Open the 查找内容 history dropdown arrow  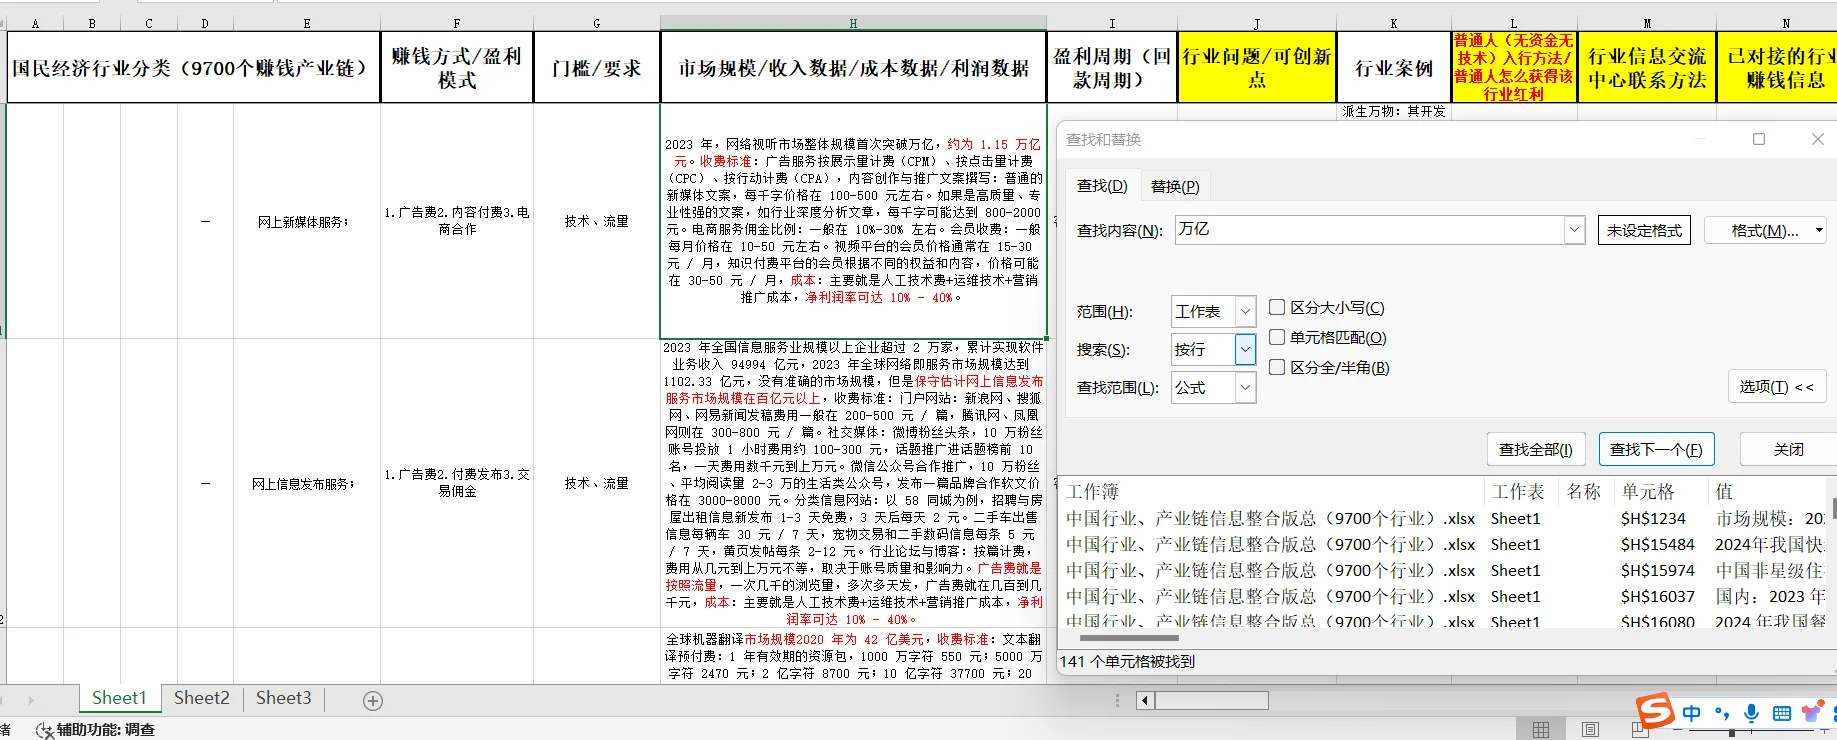tap(1575, 230)
